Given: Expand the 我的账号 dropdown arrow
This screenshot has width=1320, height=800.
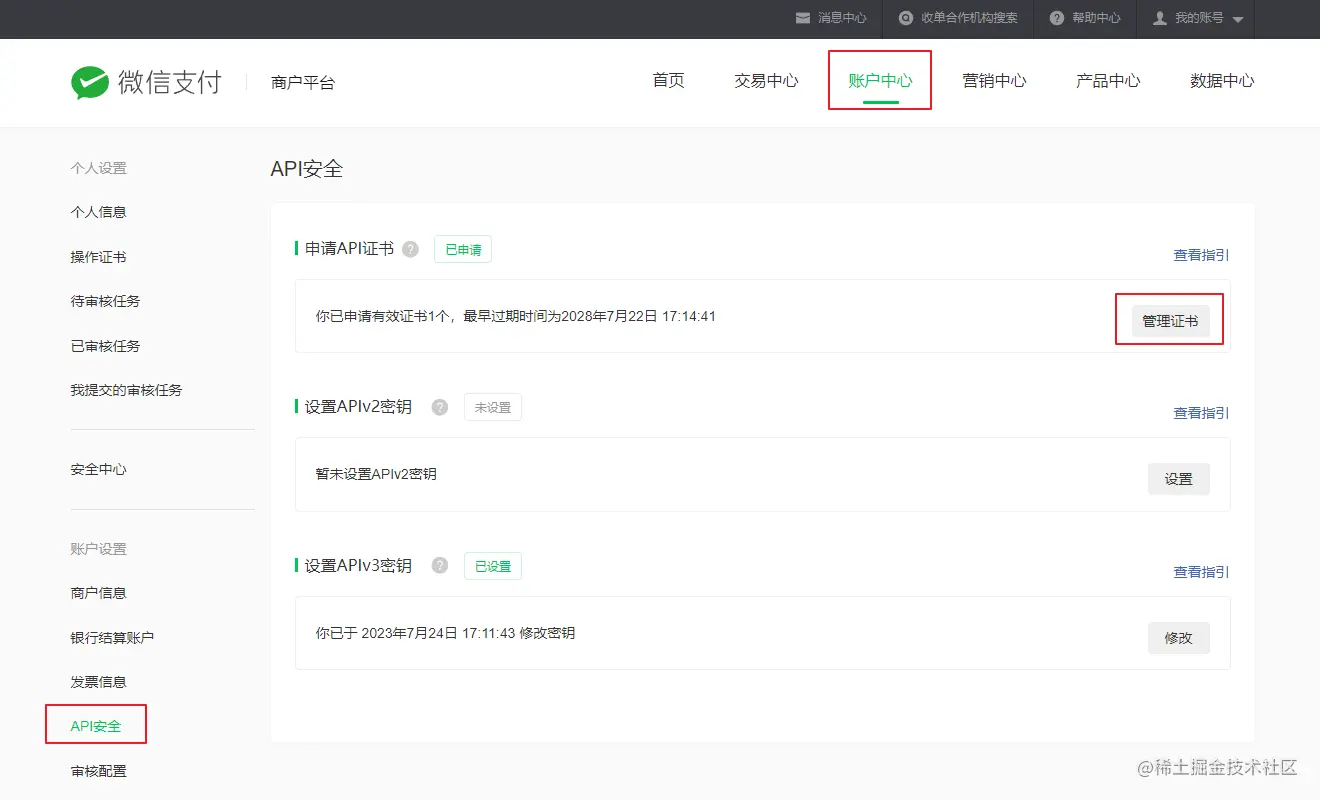Looking at the screenshot, I should [1238, 20].
